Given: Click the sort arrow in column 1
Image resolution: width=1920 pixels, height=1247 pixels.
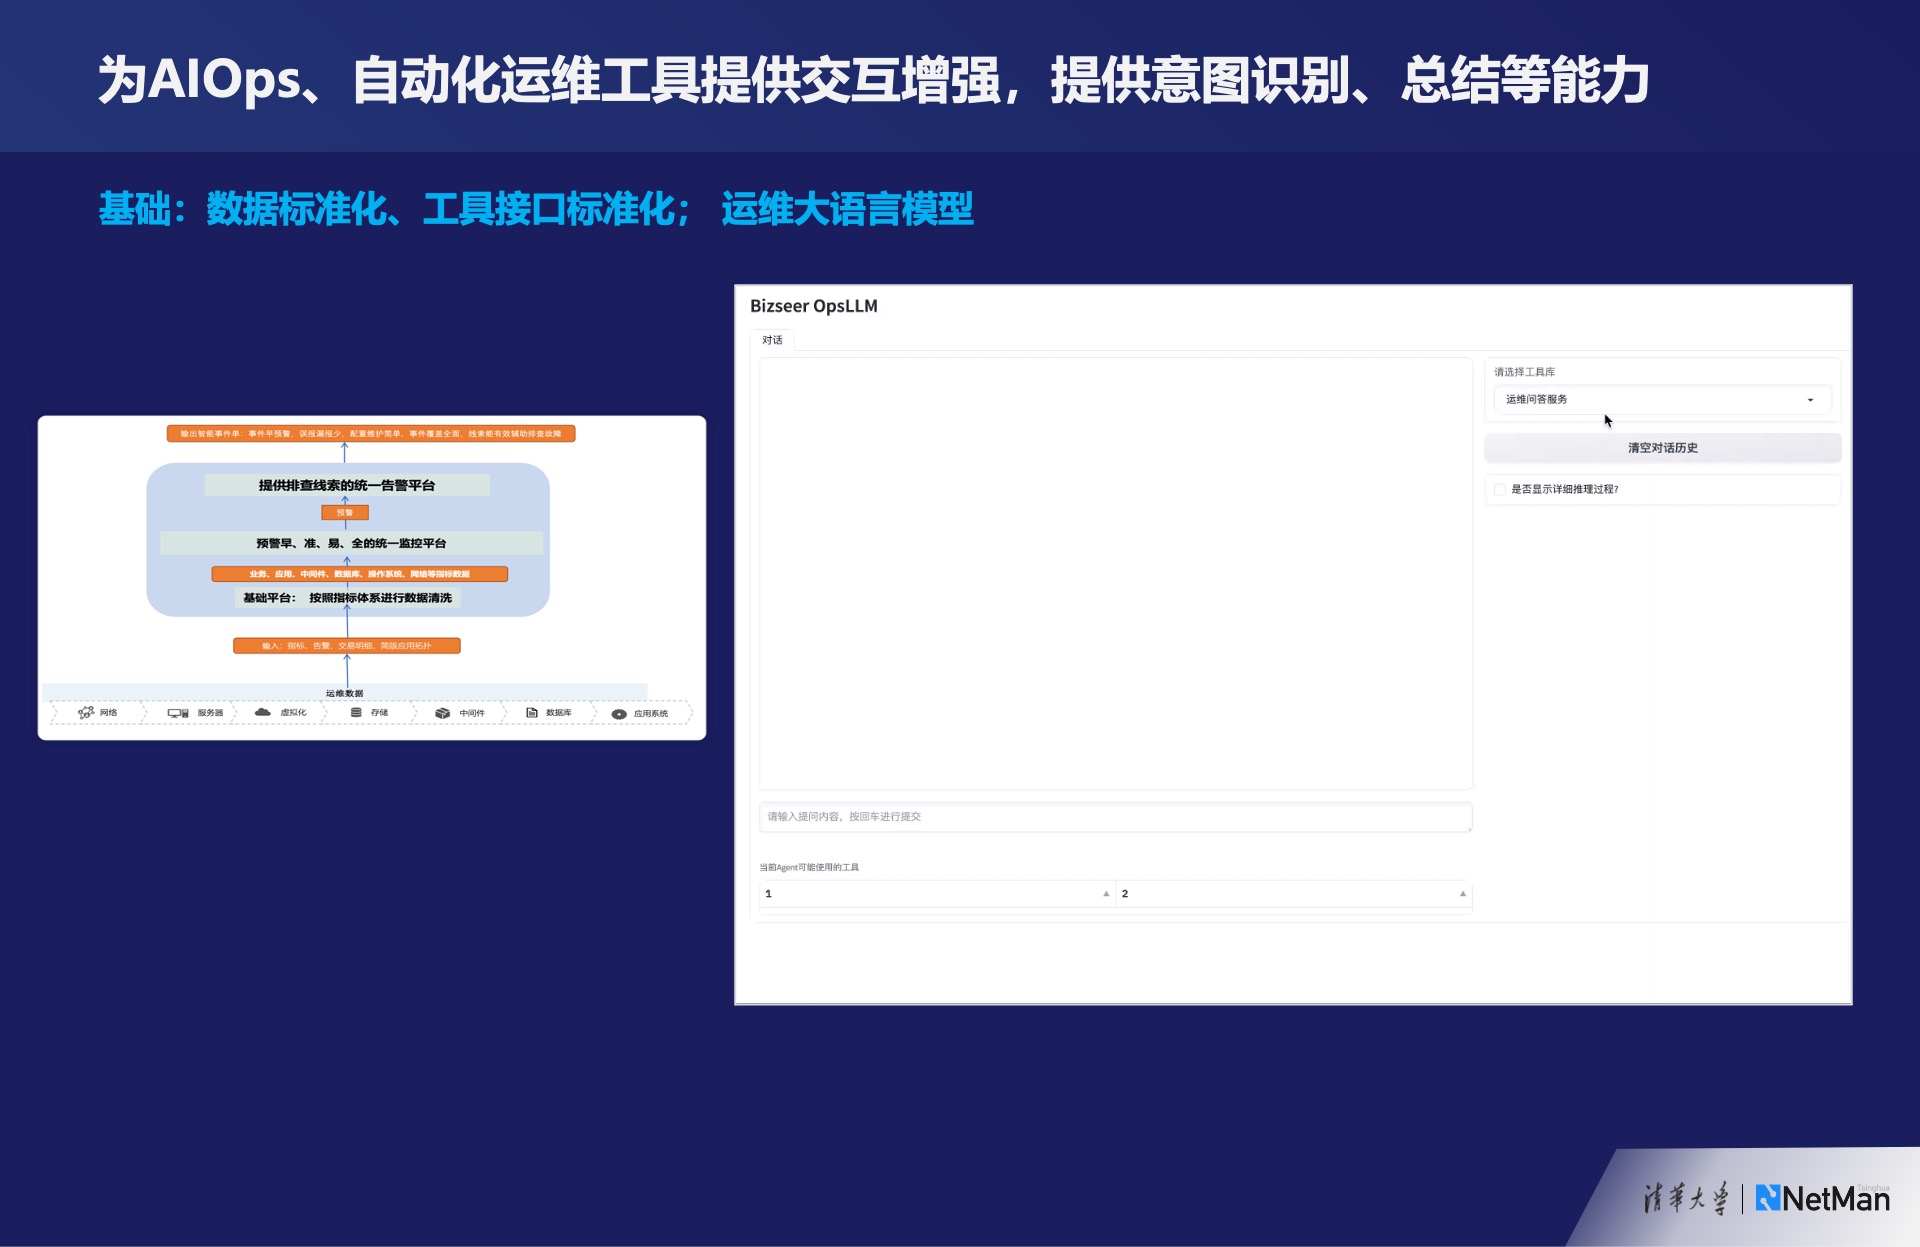Looking at the screenshot, I should pyautogui.click(x=1106, y=894).
